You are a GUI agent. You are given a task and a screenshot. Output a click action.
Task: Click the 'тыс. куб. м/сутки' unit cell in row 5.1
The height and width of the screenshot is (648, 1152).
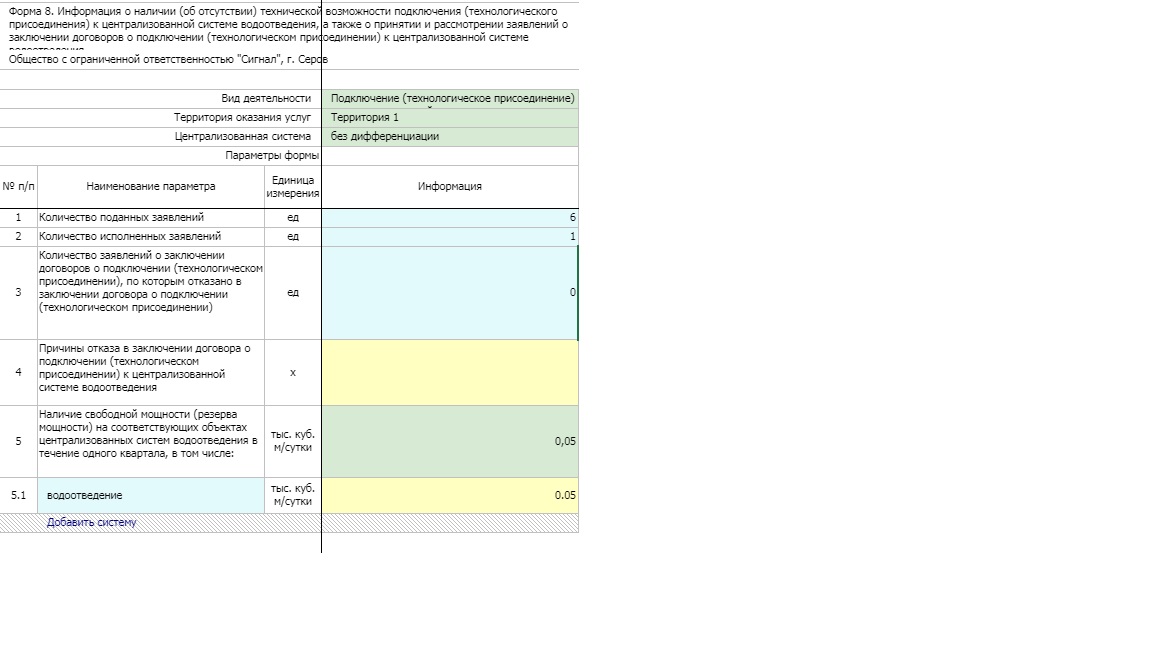(292, 495)
